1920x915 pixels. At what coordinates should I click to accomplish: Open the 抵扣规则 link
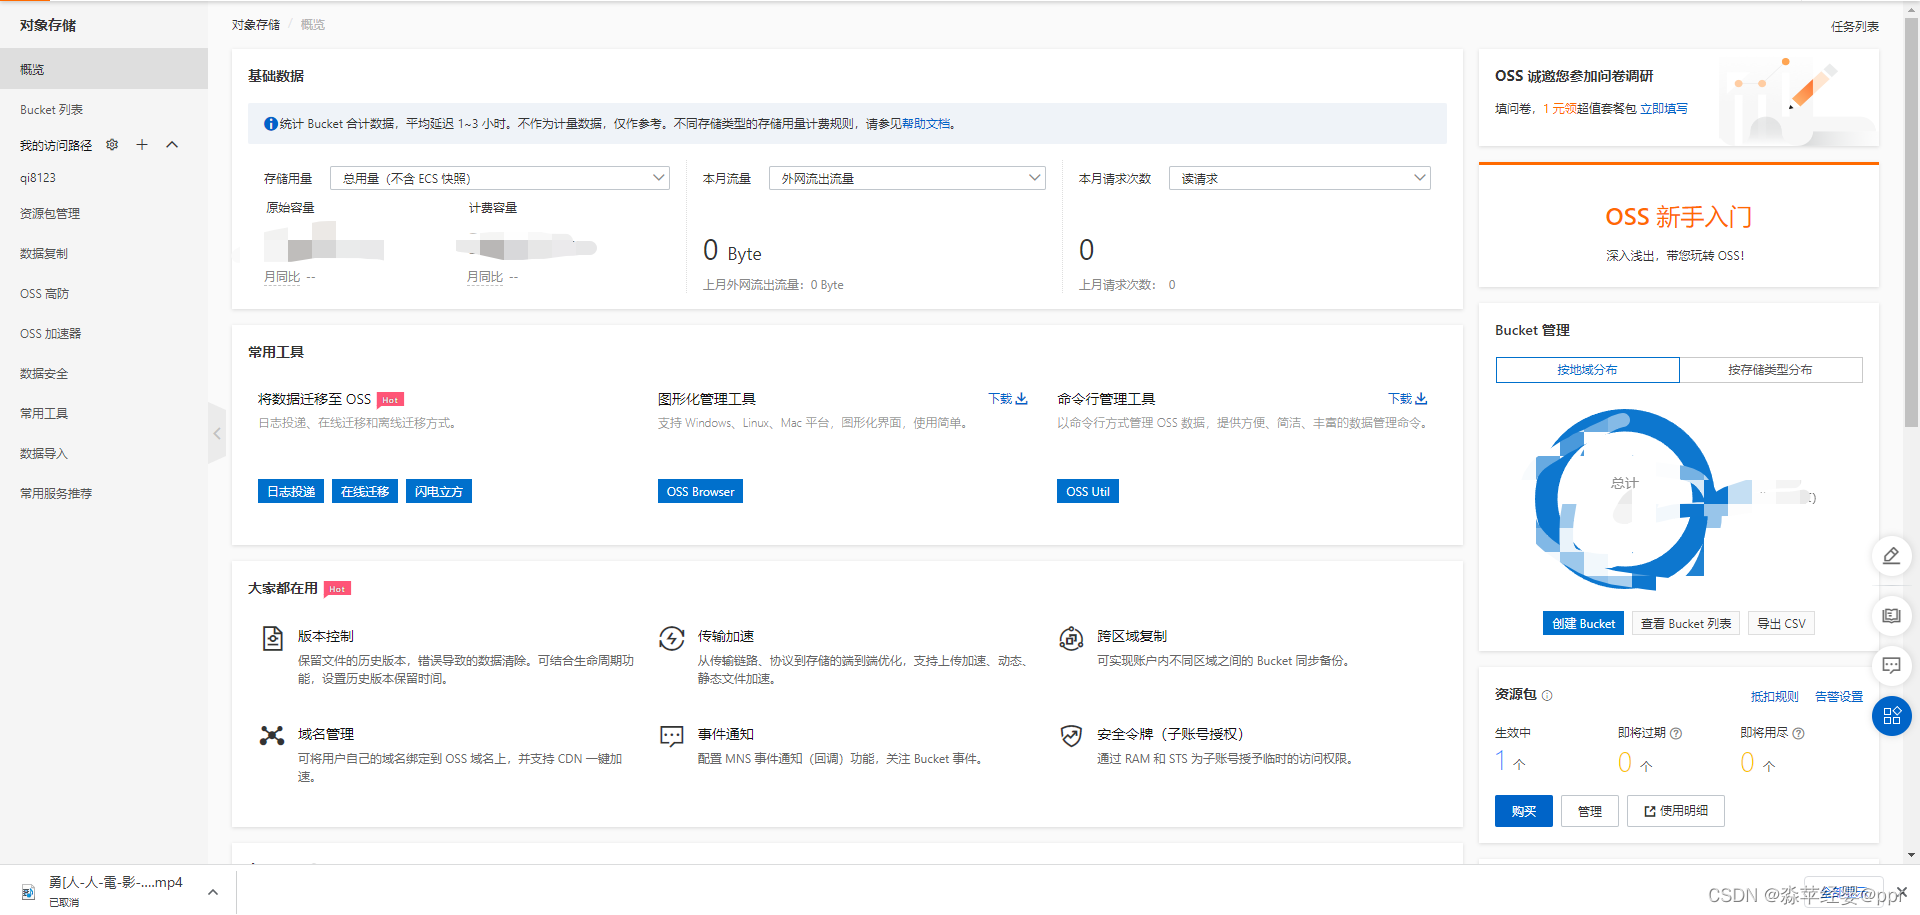pos(1774,696)
